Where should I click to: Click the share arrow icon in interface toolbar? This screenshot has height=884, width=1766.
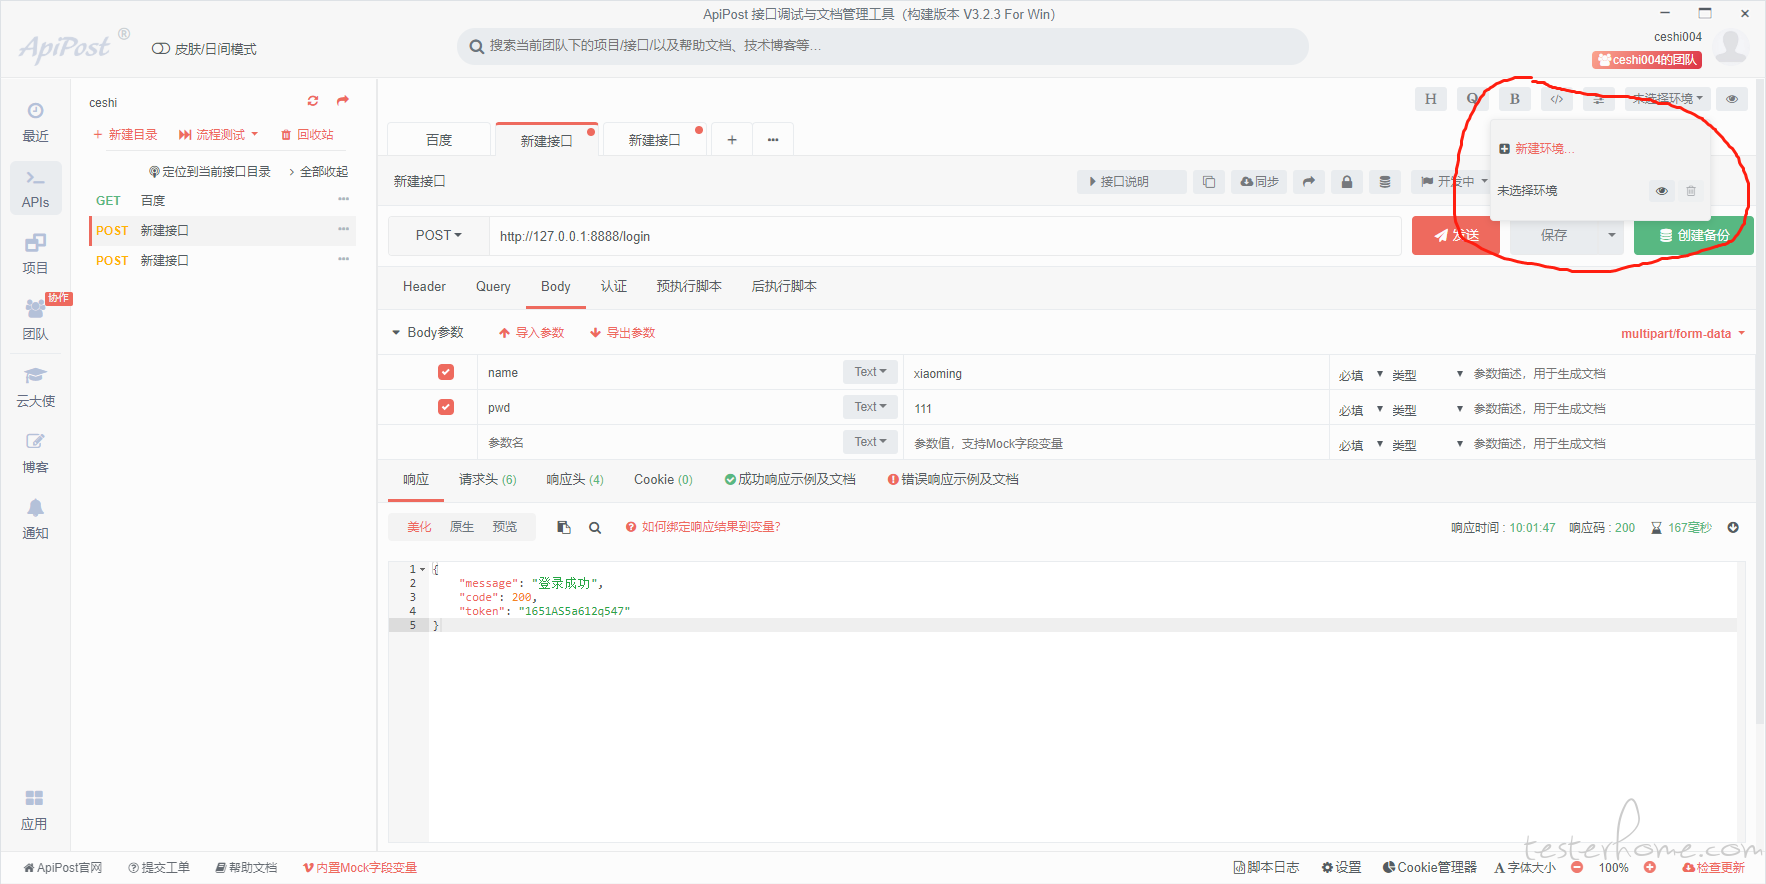pyautogui.click(x=1309, y=182)
